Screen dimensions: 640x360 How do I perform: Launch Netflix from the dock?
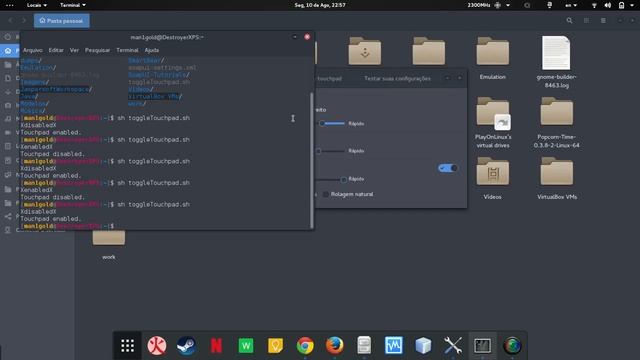click(216, 346)
